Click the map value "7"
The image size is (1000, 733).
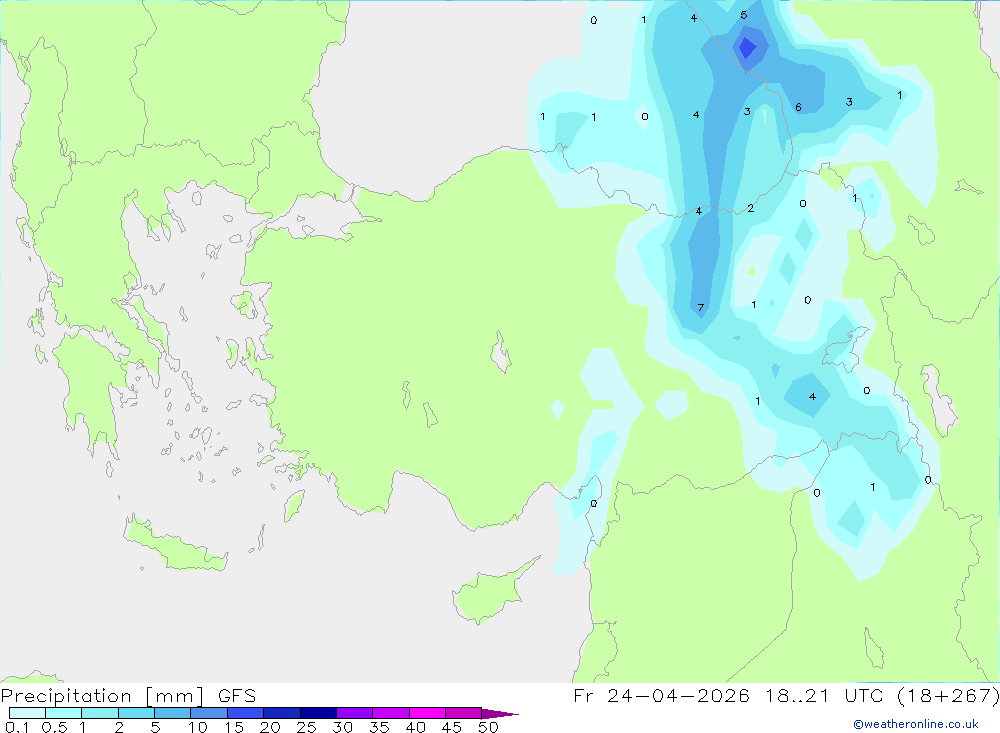(x=700, y=307)
